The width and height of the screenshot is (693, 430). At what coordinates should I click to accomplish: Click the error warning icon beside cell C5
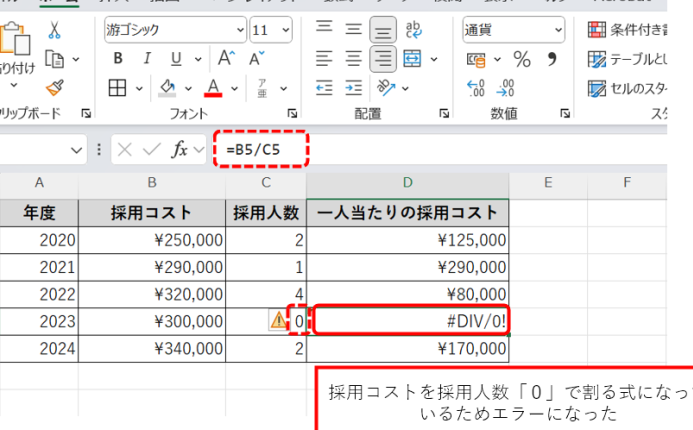click(277, 320)
